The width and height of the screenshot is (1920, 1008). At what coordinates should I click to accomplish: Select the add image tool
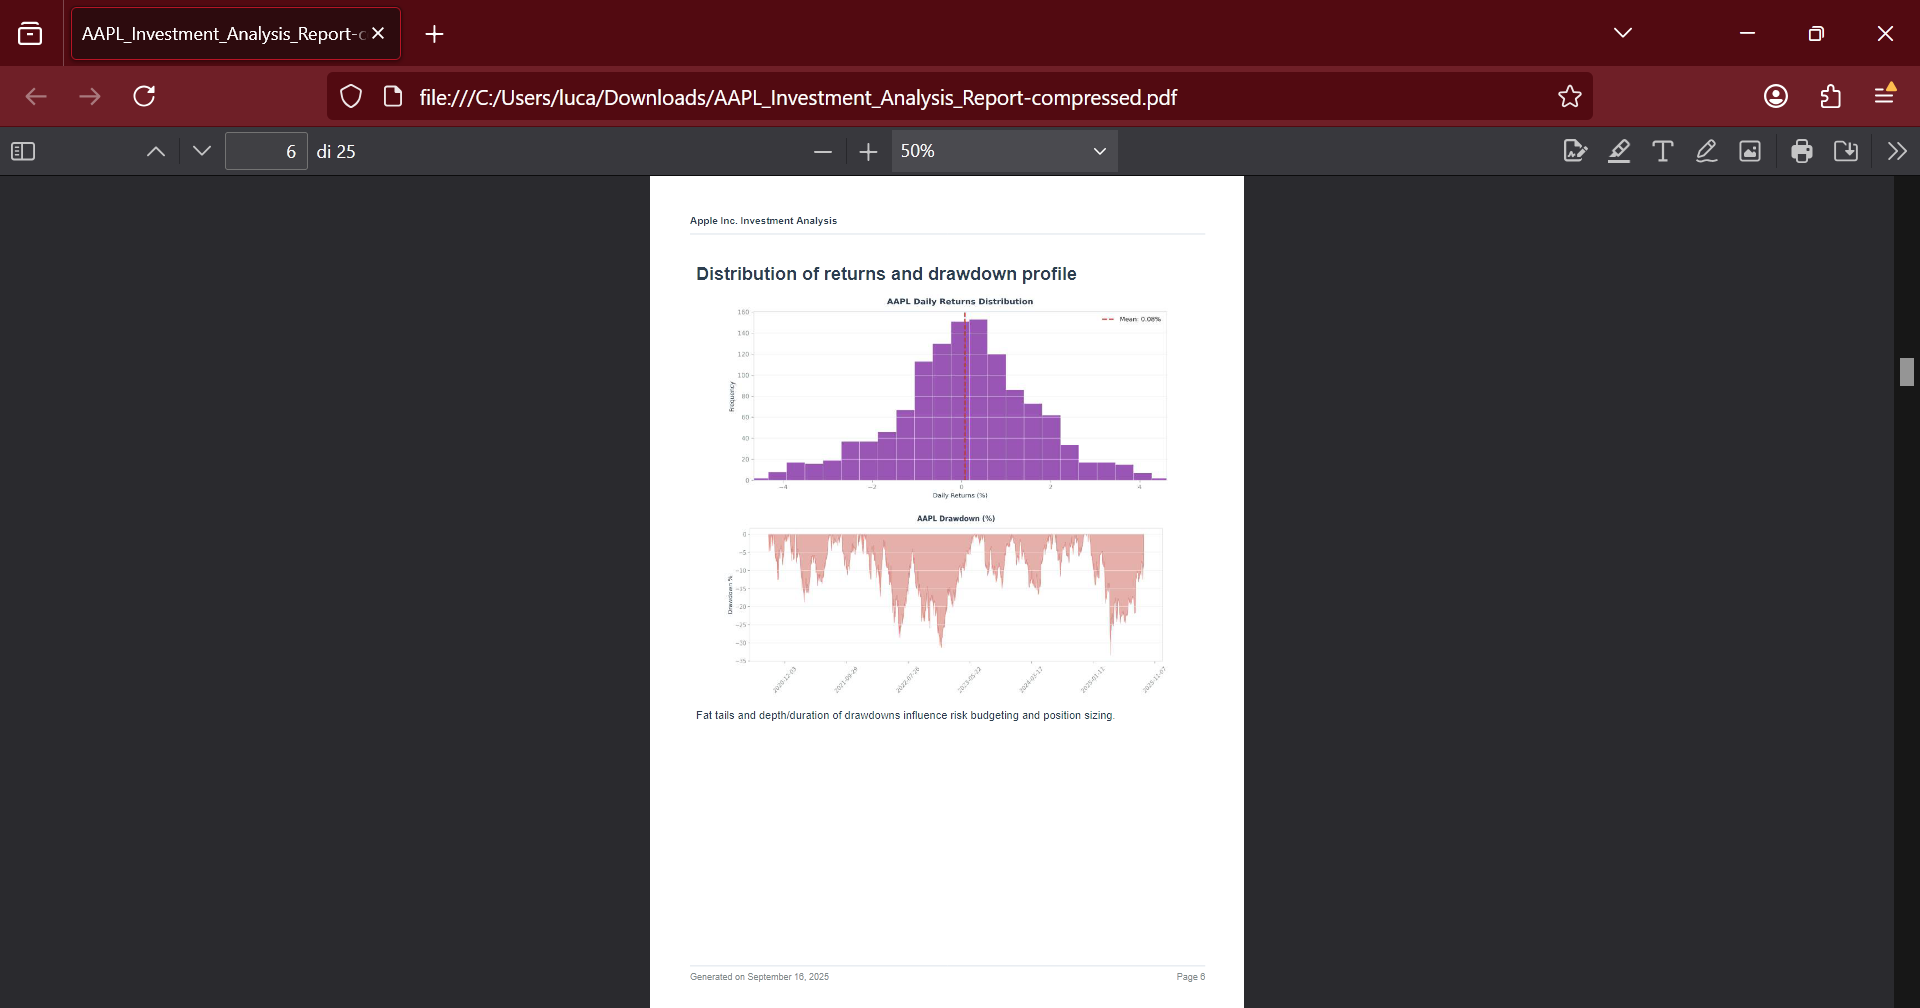coord(1750,151)
